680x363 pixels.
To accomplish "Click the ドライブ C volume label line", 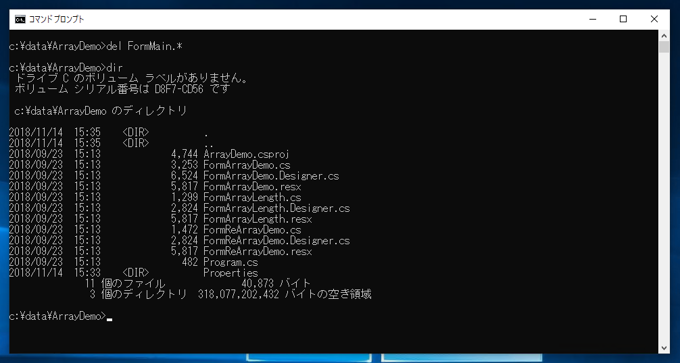I will [x=131, y=79].
